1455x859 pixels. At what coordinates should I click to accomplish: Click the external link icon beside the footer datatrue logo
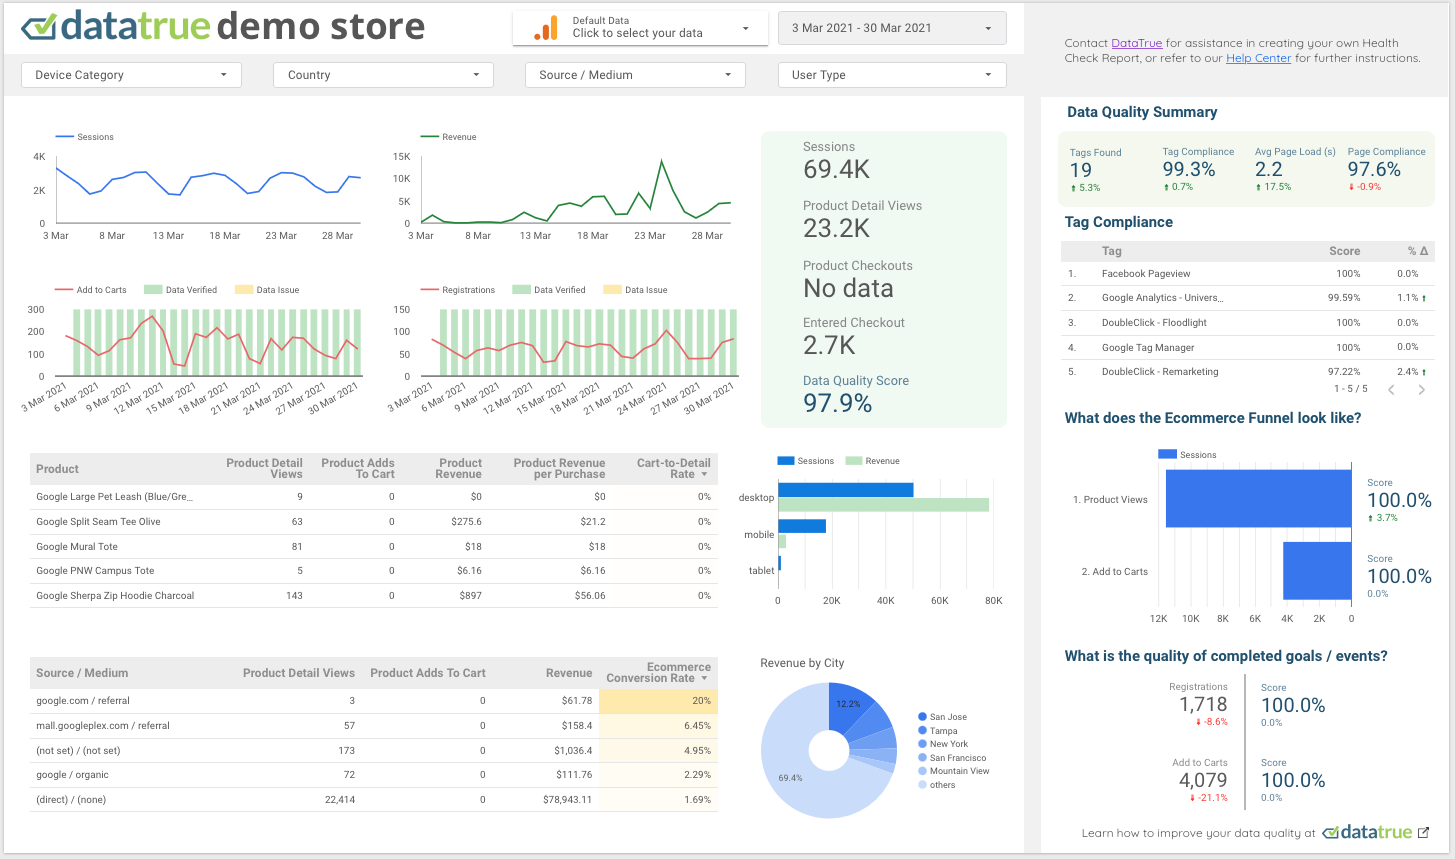tap(1424, 832)
